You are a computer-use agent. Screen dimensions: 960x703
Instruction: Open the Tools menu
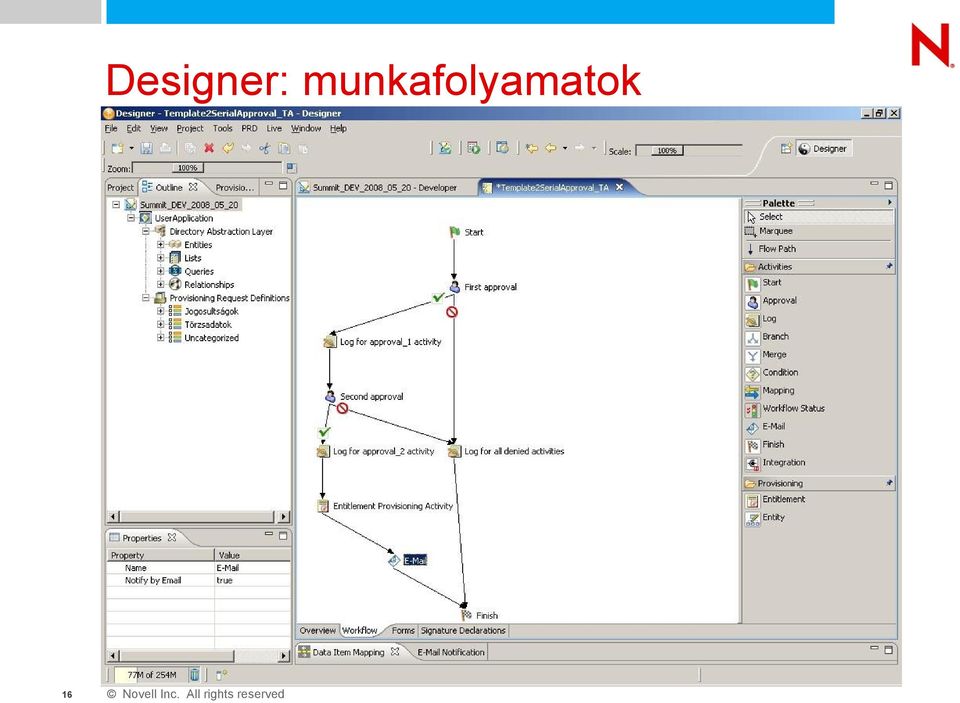[x=223, y=129]
